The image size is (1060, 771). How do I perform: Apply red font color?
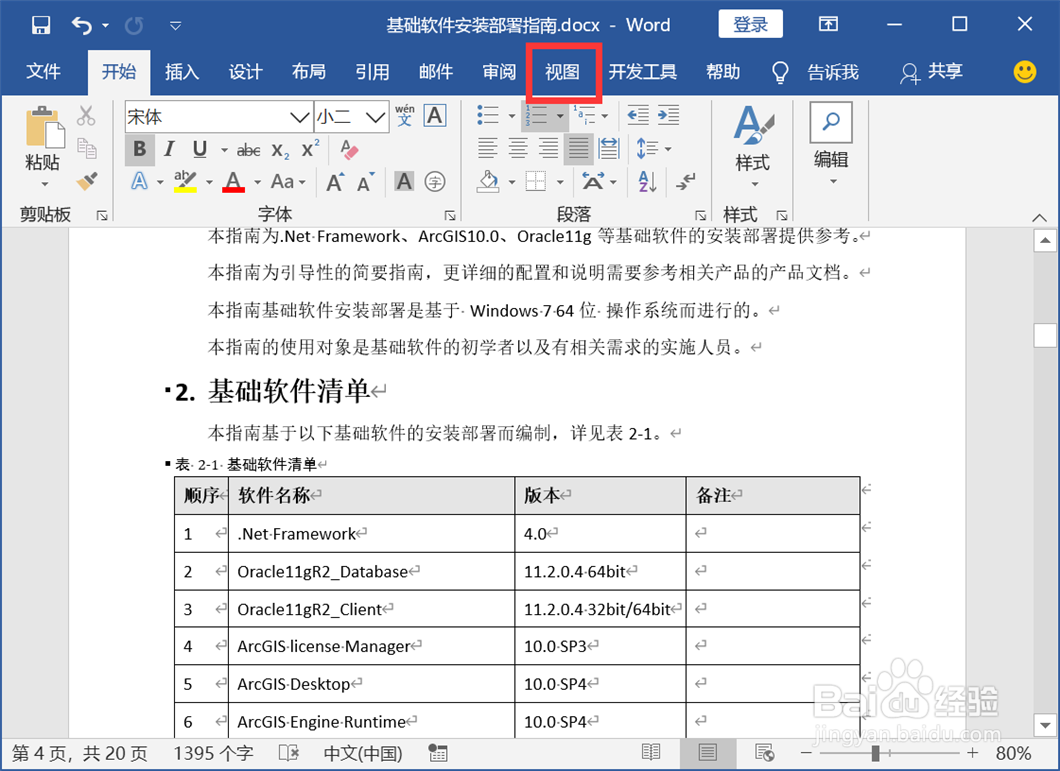click(x=233, y=181)
